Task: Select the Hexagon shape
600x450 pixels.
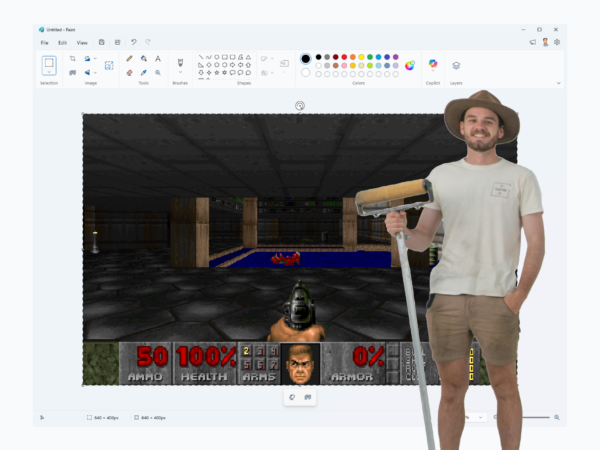Action: pyautogui.click(x=225, y=65)
